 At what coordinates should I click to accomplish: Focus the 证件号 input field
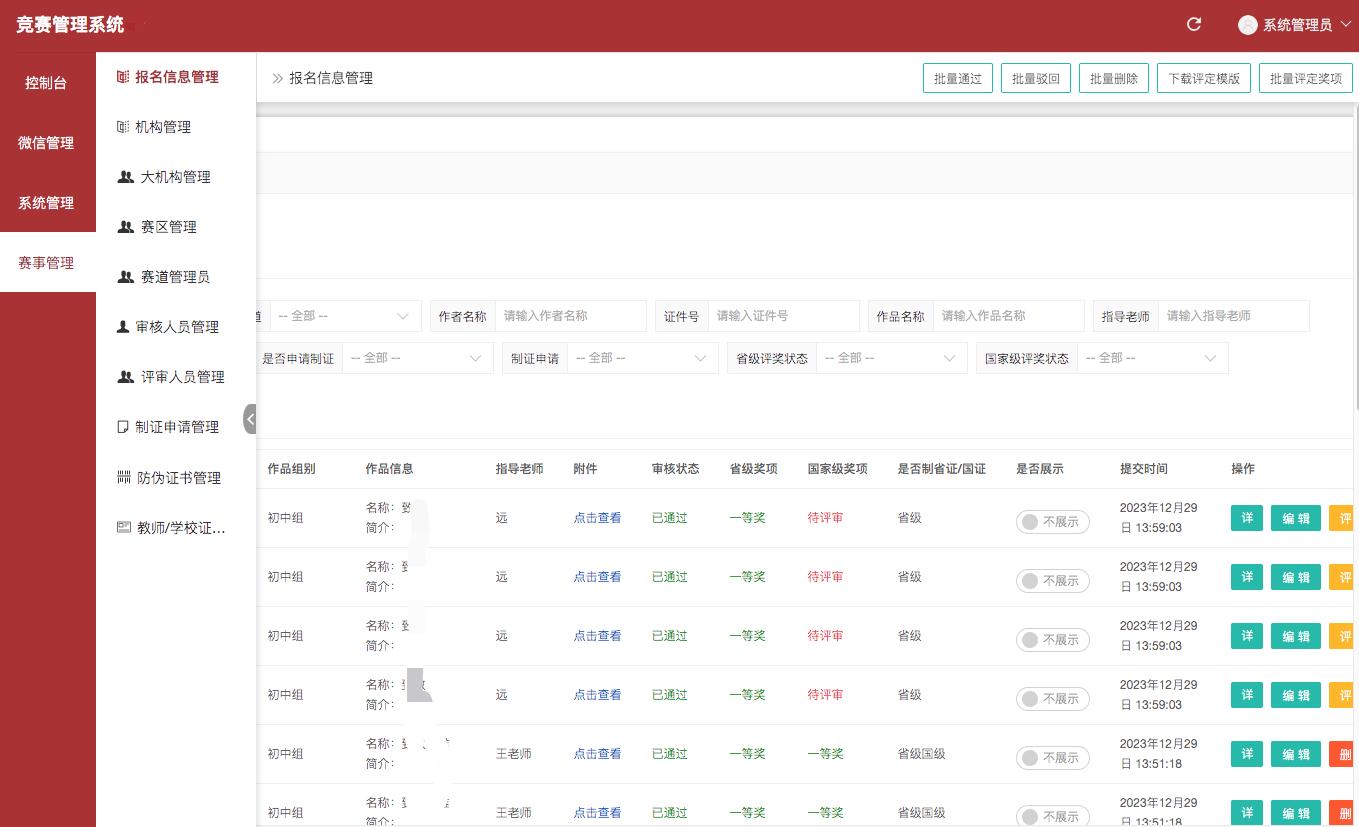click(x=784, y=316)
